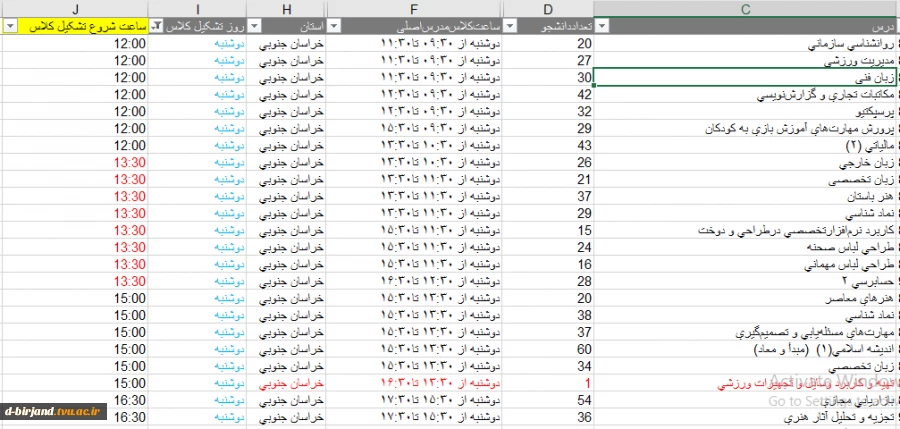Select the red cell with student count 1

pyautogui.click(x=548, y=383)
